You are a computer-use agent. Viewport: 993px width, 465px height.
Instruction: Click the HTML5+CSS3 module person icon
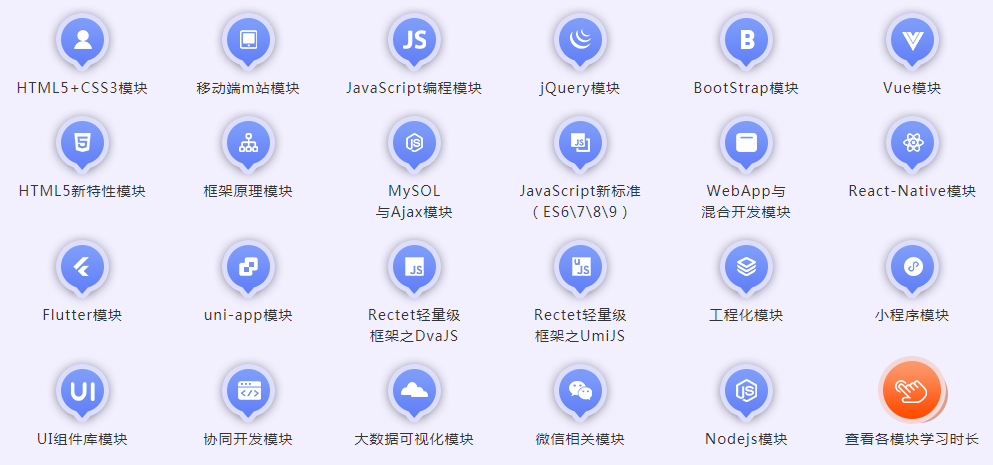click(82, 41)
